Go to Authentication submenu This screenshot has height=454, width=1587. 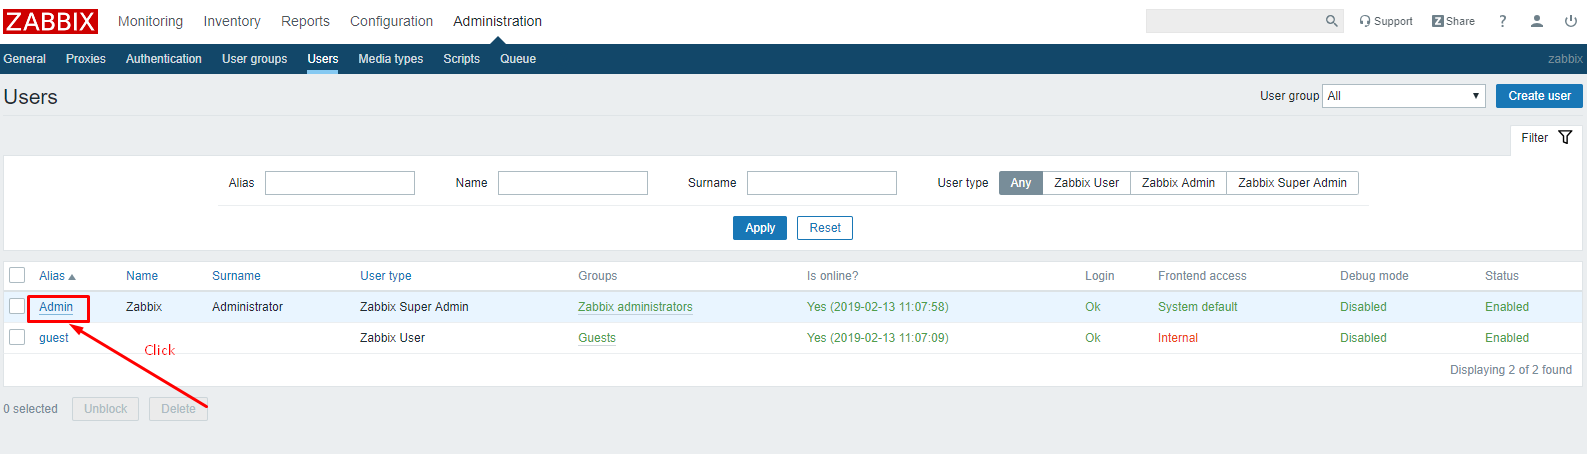[x=164, y=59]
